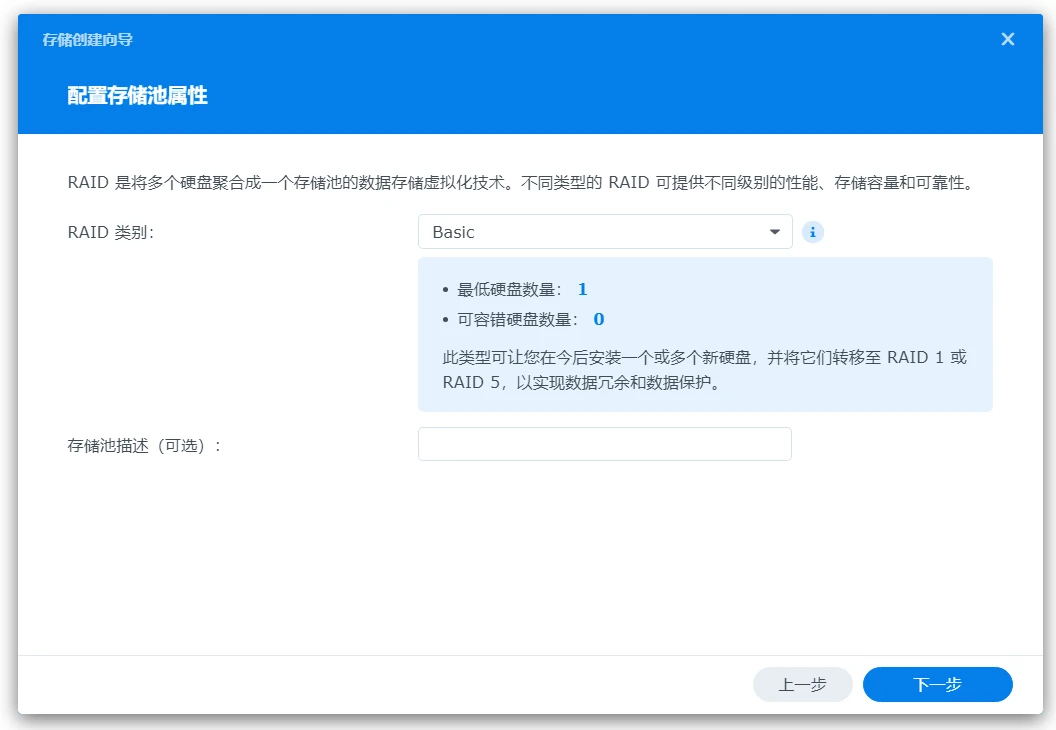
Task: Click the 配置存储池属性 heading
Action: tap(138, 96)
